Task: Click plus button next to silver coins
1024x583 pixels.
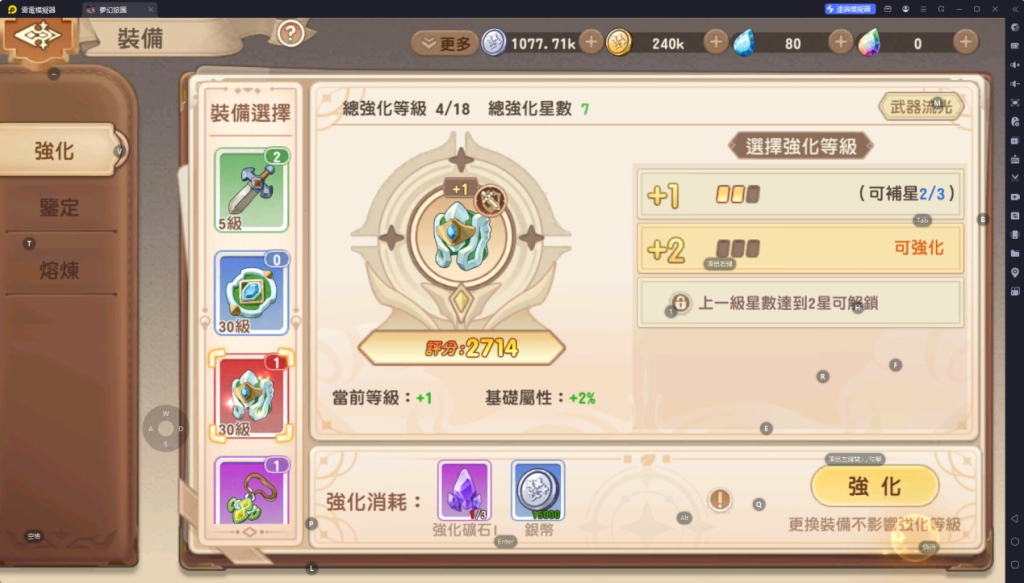Action: [x=591, y=42]
